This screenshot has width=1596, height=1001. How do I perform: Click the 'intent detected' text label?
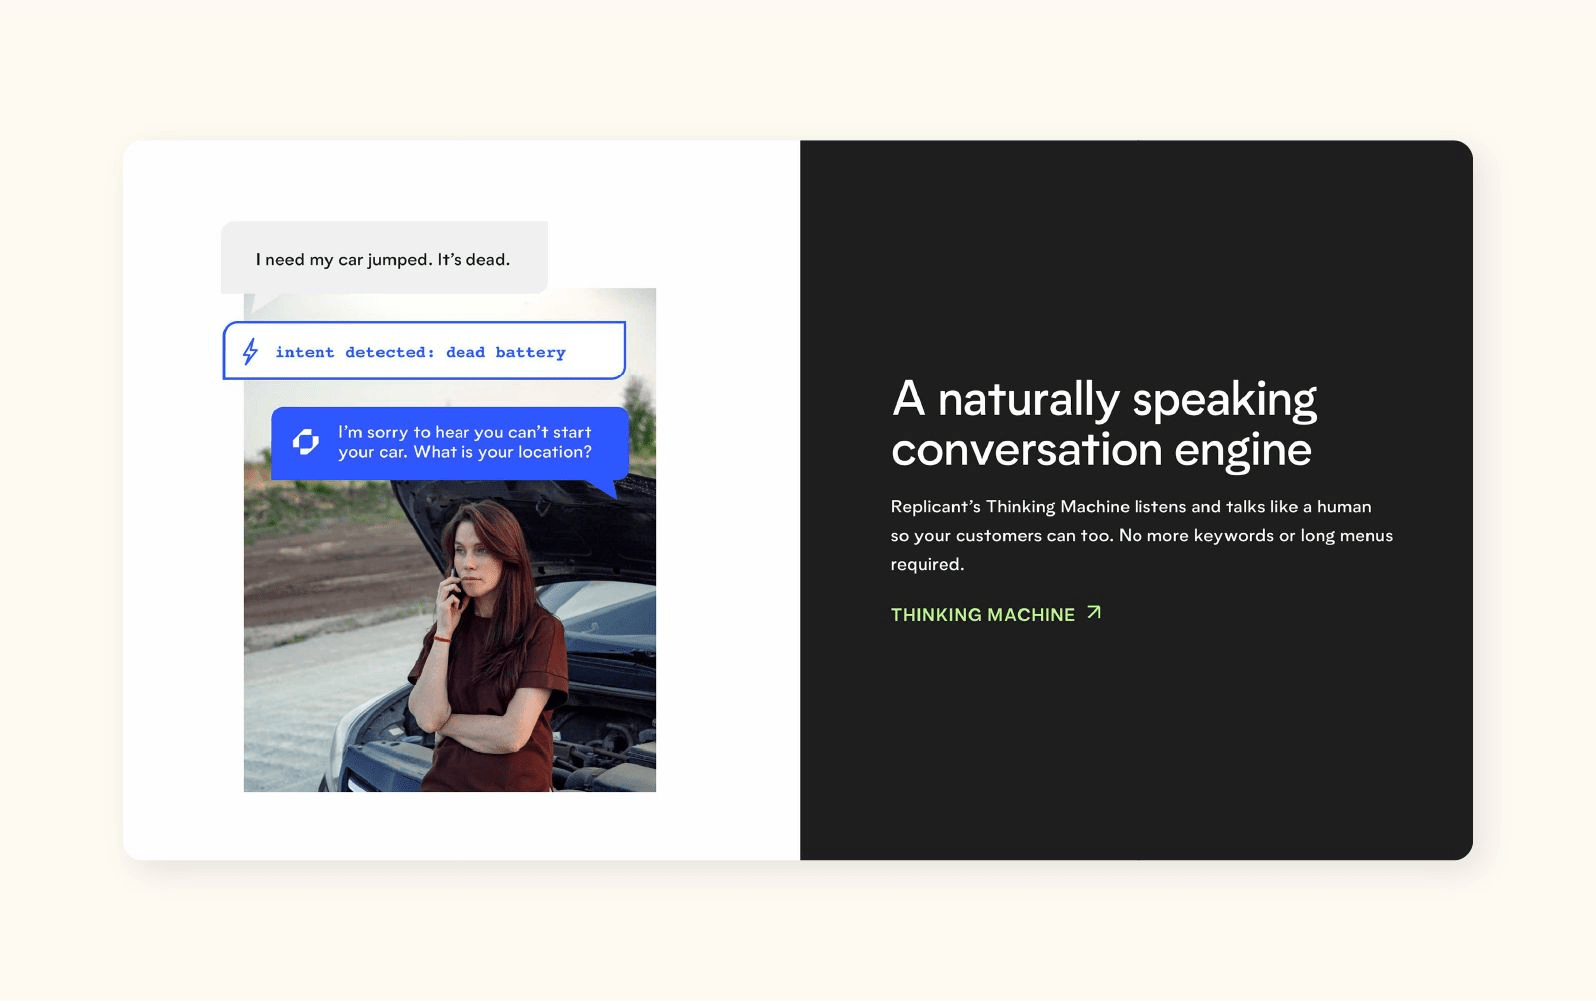point(354,352)
